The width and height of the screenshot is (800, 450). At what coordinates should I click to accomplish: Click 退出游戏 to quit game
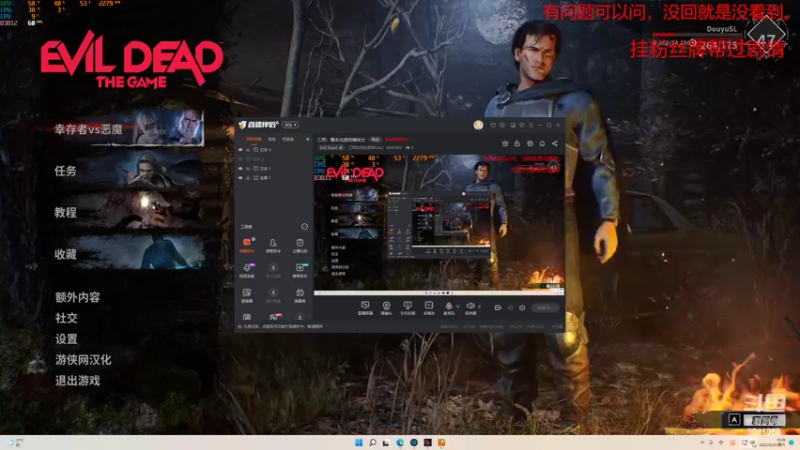pyautogui.click(x=78, y=381)
